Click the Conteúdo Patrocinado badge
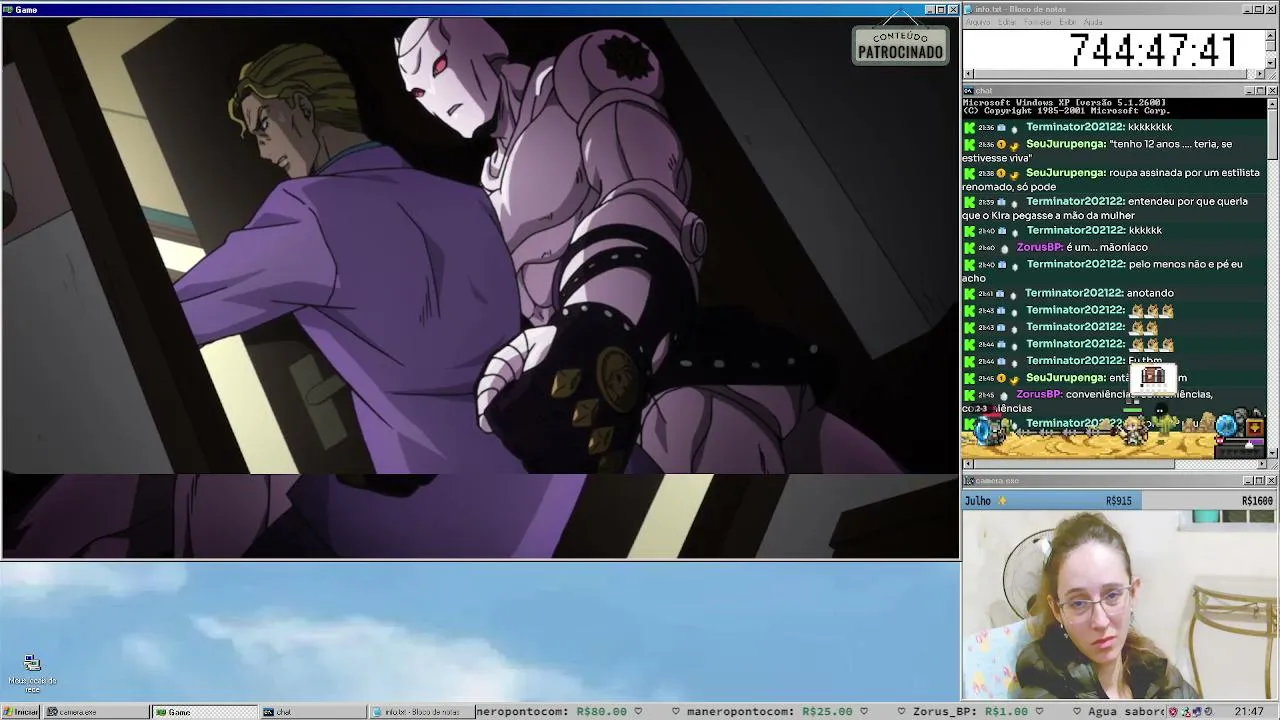Image resolution: width=1280 pixels, height=720 pixels. (900, 45)
